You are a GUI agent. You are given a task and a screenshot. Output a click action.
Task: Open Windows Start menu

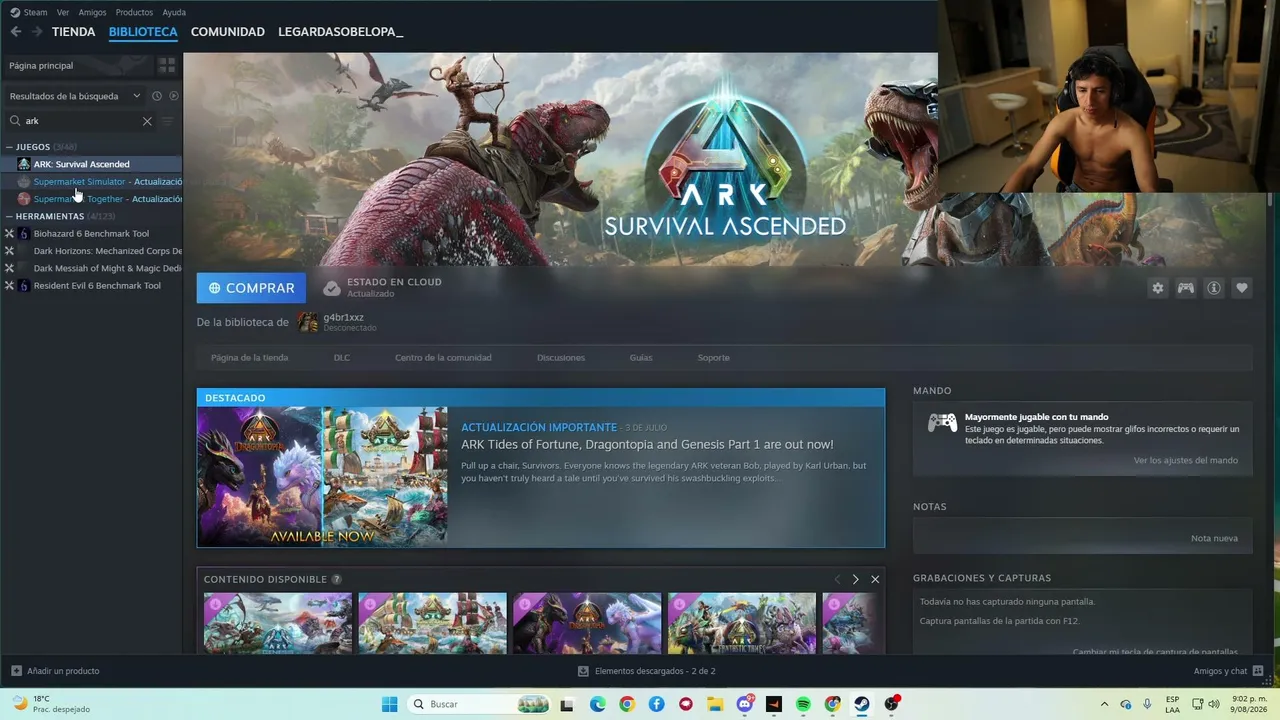point(390,704)
